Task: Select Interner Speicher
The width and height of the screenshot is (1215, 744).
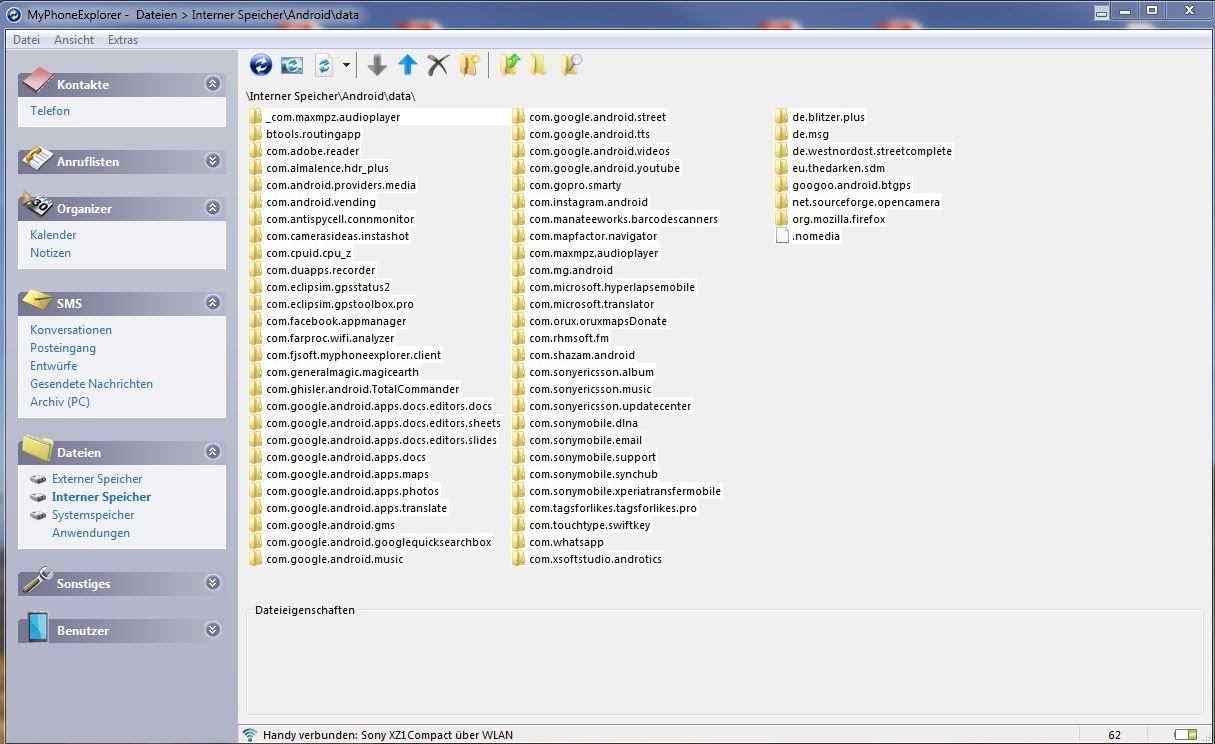Action: (x=101, y=497)
